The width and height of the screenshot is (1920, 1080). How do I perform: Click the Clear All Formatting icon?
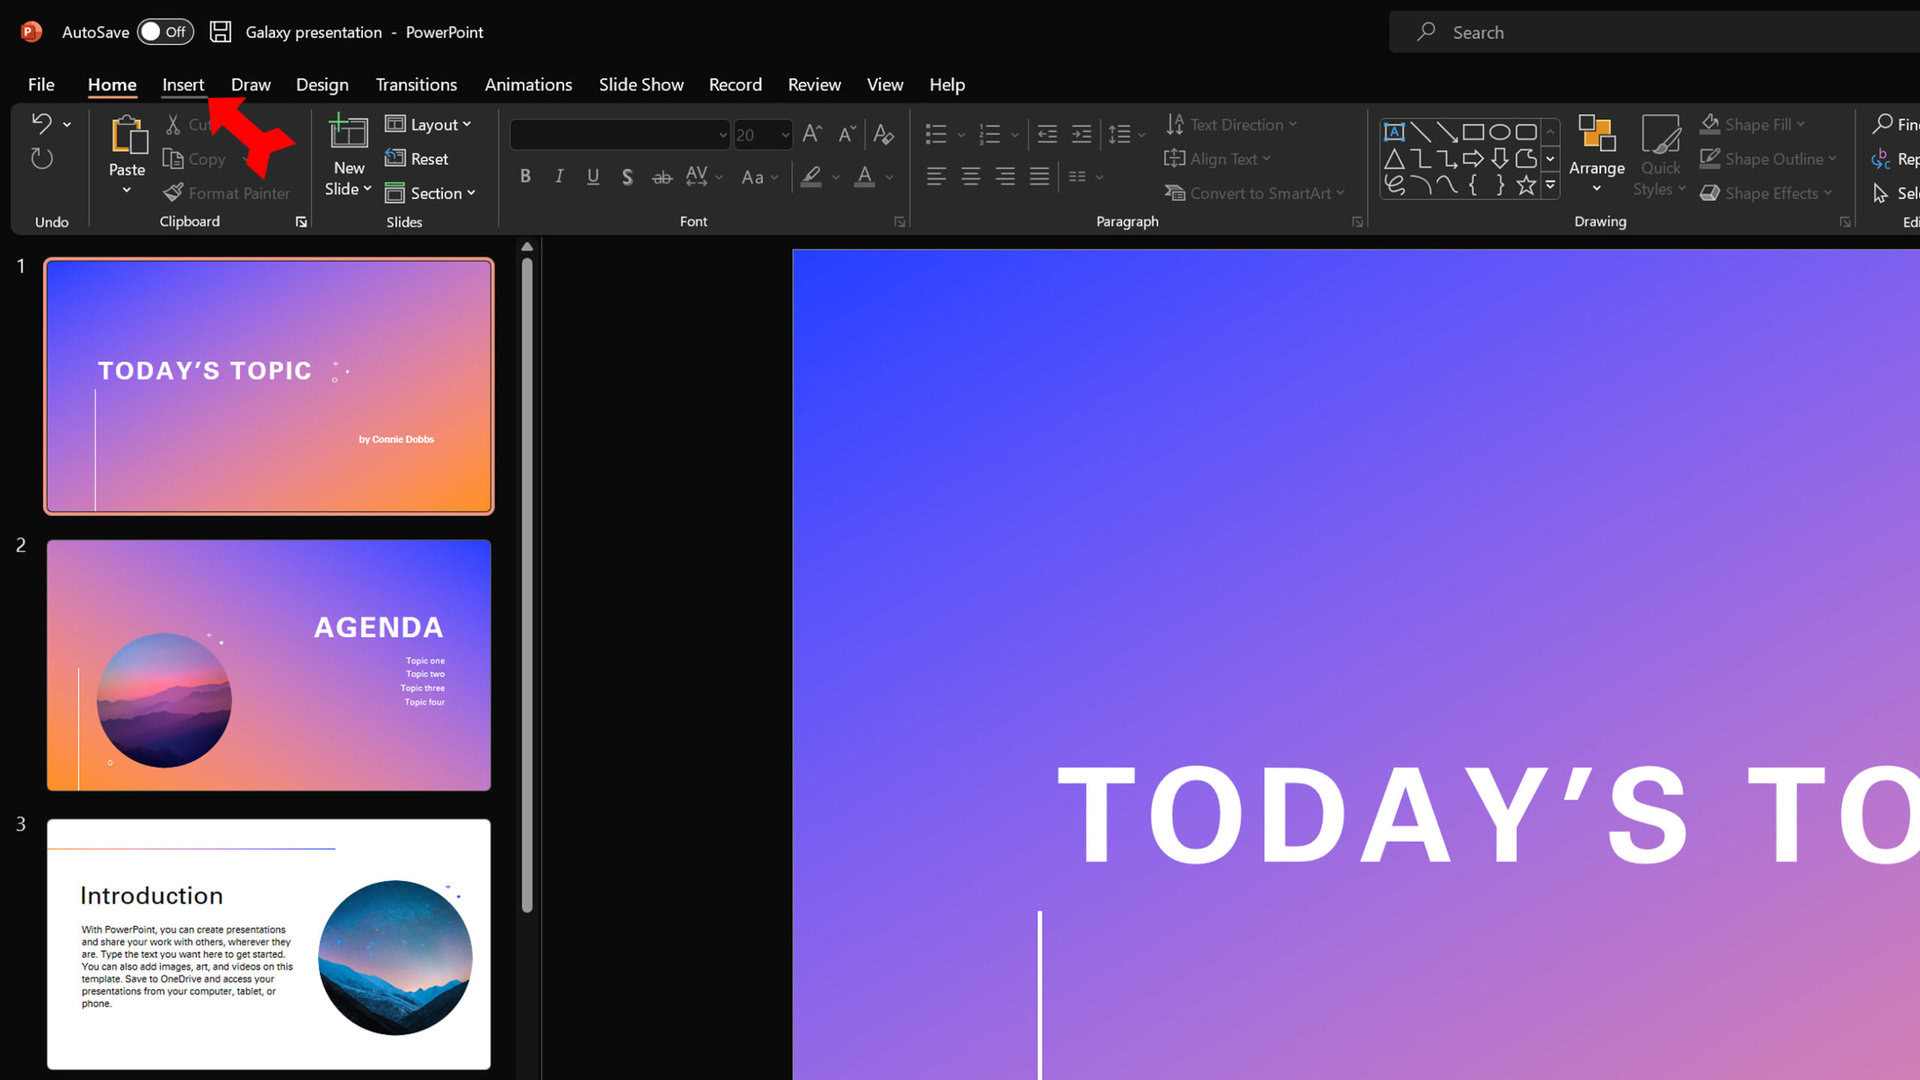[x=883, y=134]
